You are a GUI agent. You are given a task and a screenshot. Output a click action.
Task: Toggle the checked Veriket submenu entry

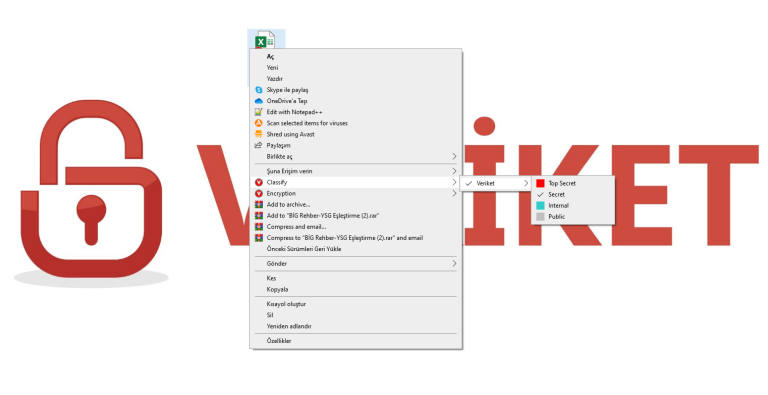(496, 183)
